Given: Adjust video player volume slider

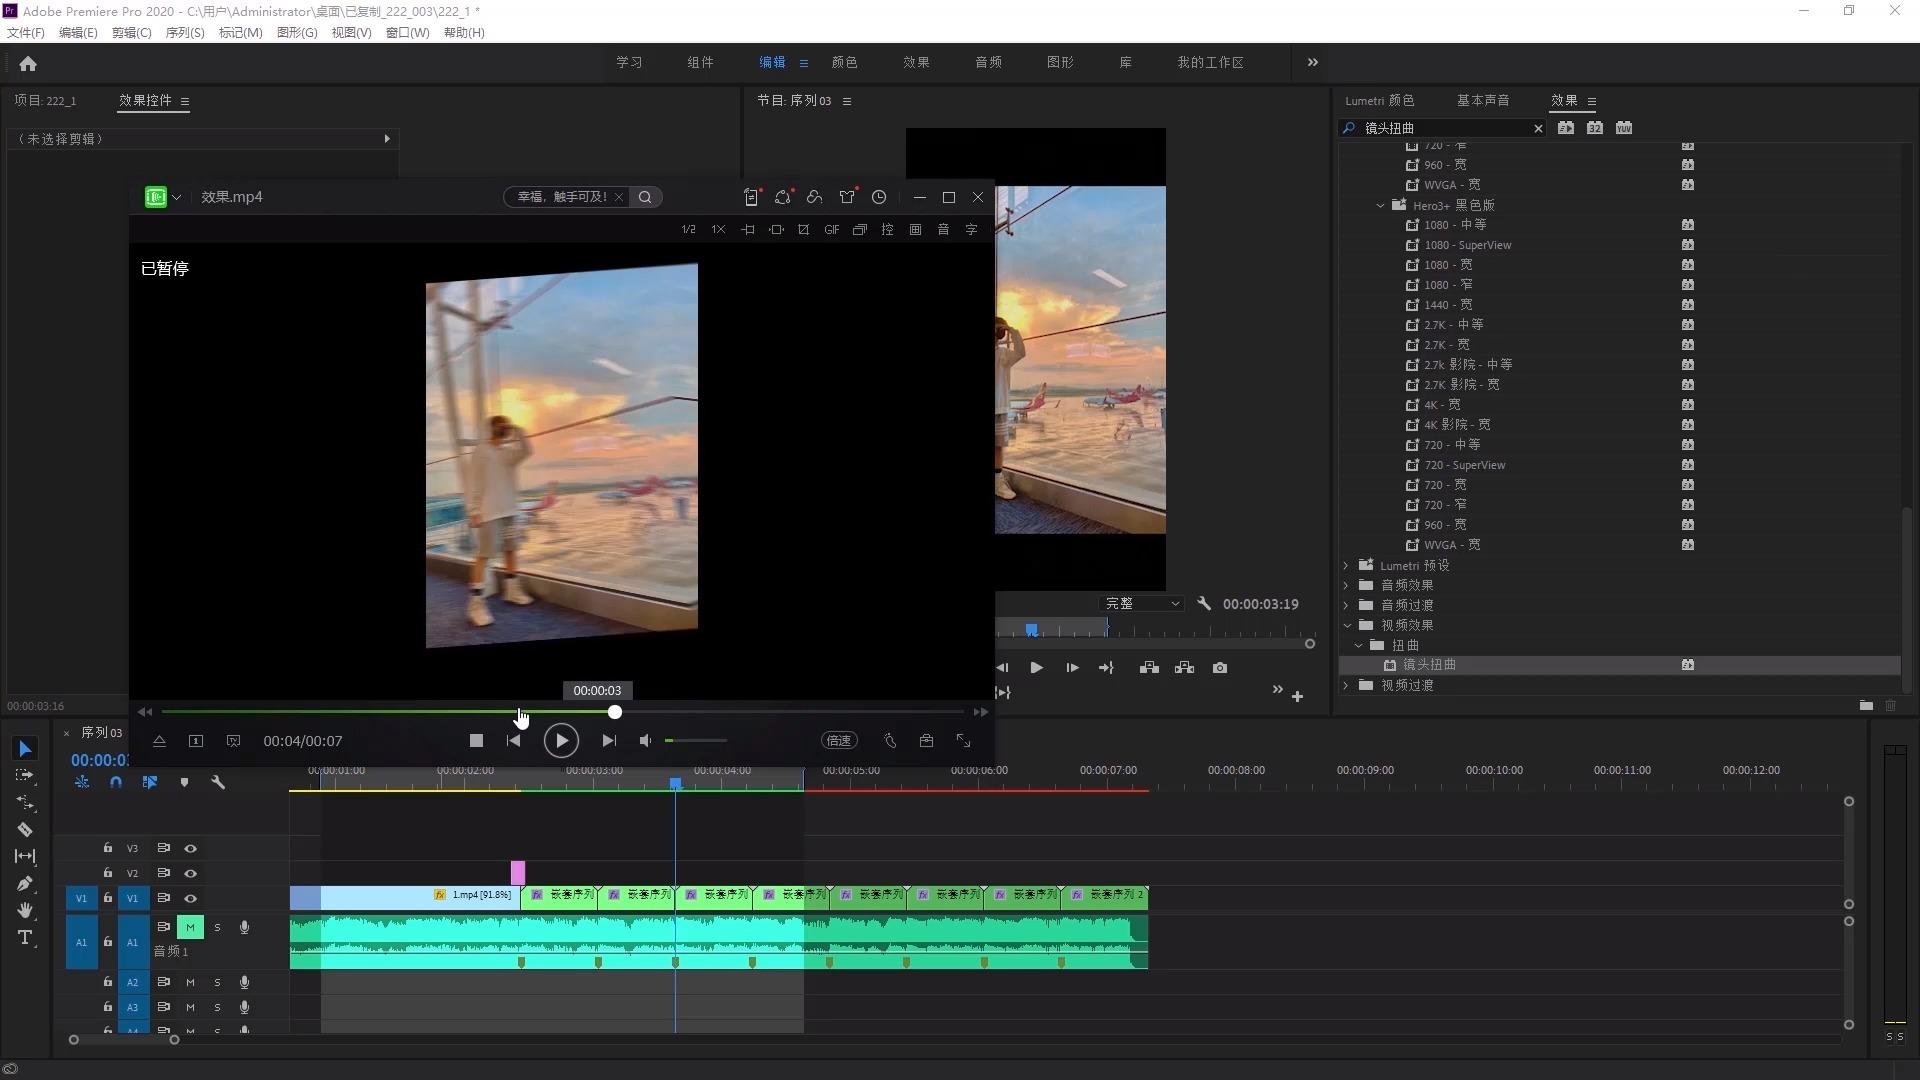Looking at the screenshot, I should click(x=696, y=741).
